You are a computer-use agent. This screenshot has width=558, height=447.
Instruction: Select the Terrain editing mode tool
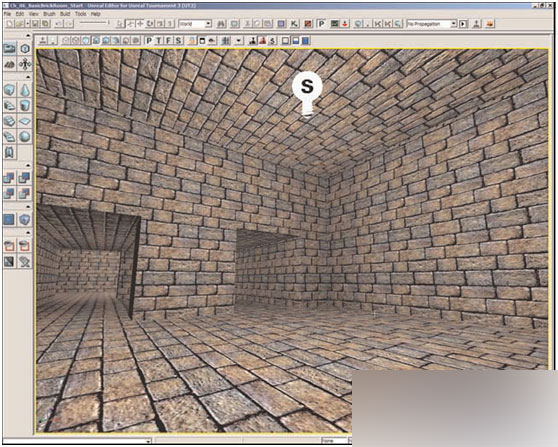click(x=10, y=64)
